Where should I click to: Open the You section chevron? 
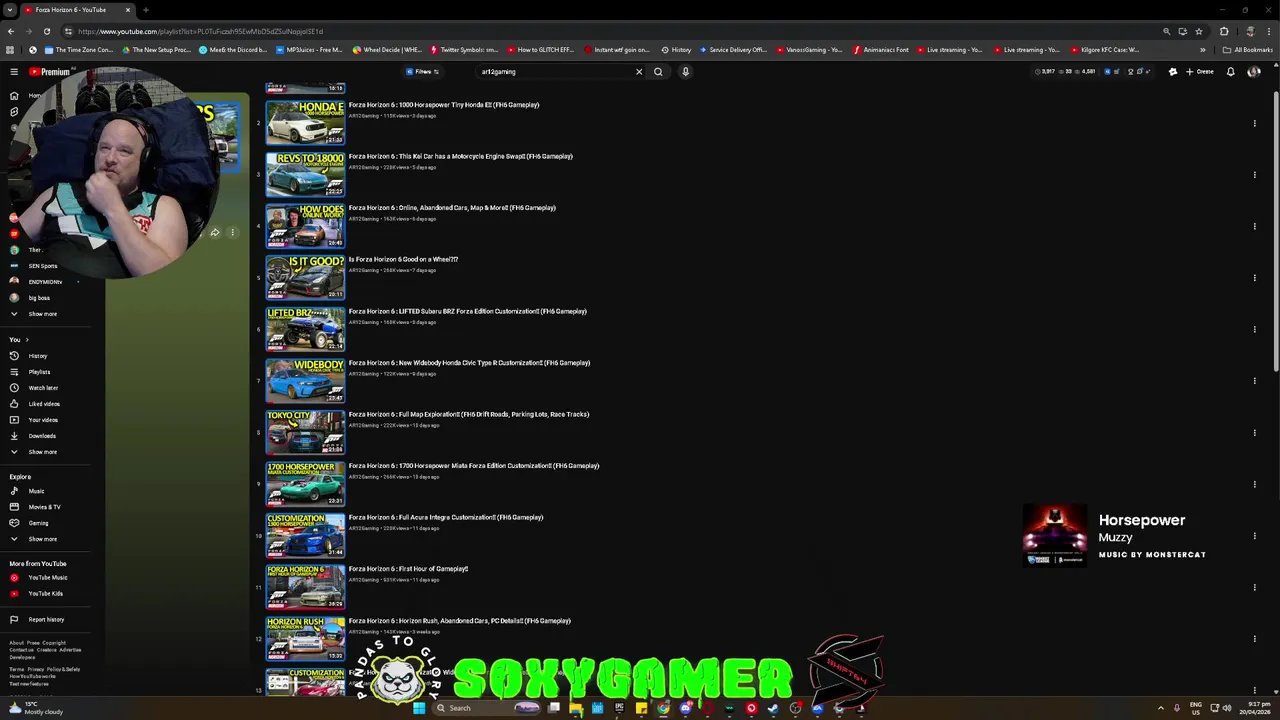click(x=27, y=340)
